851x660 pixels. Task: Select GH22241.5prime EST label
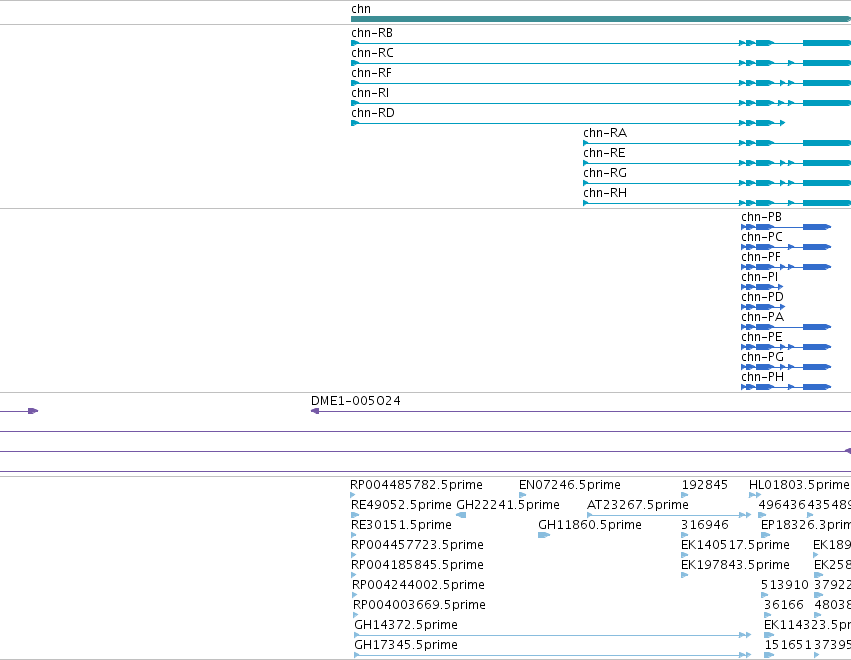pos(508,505)
